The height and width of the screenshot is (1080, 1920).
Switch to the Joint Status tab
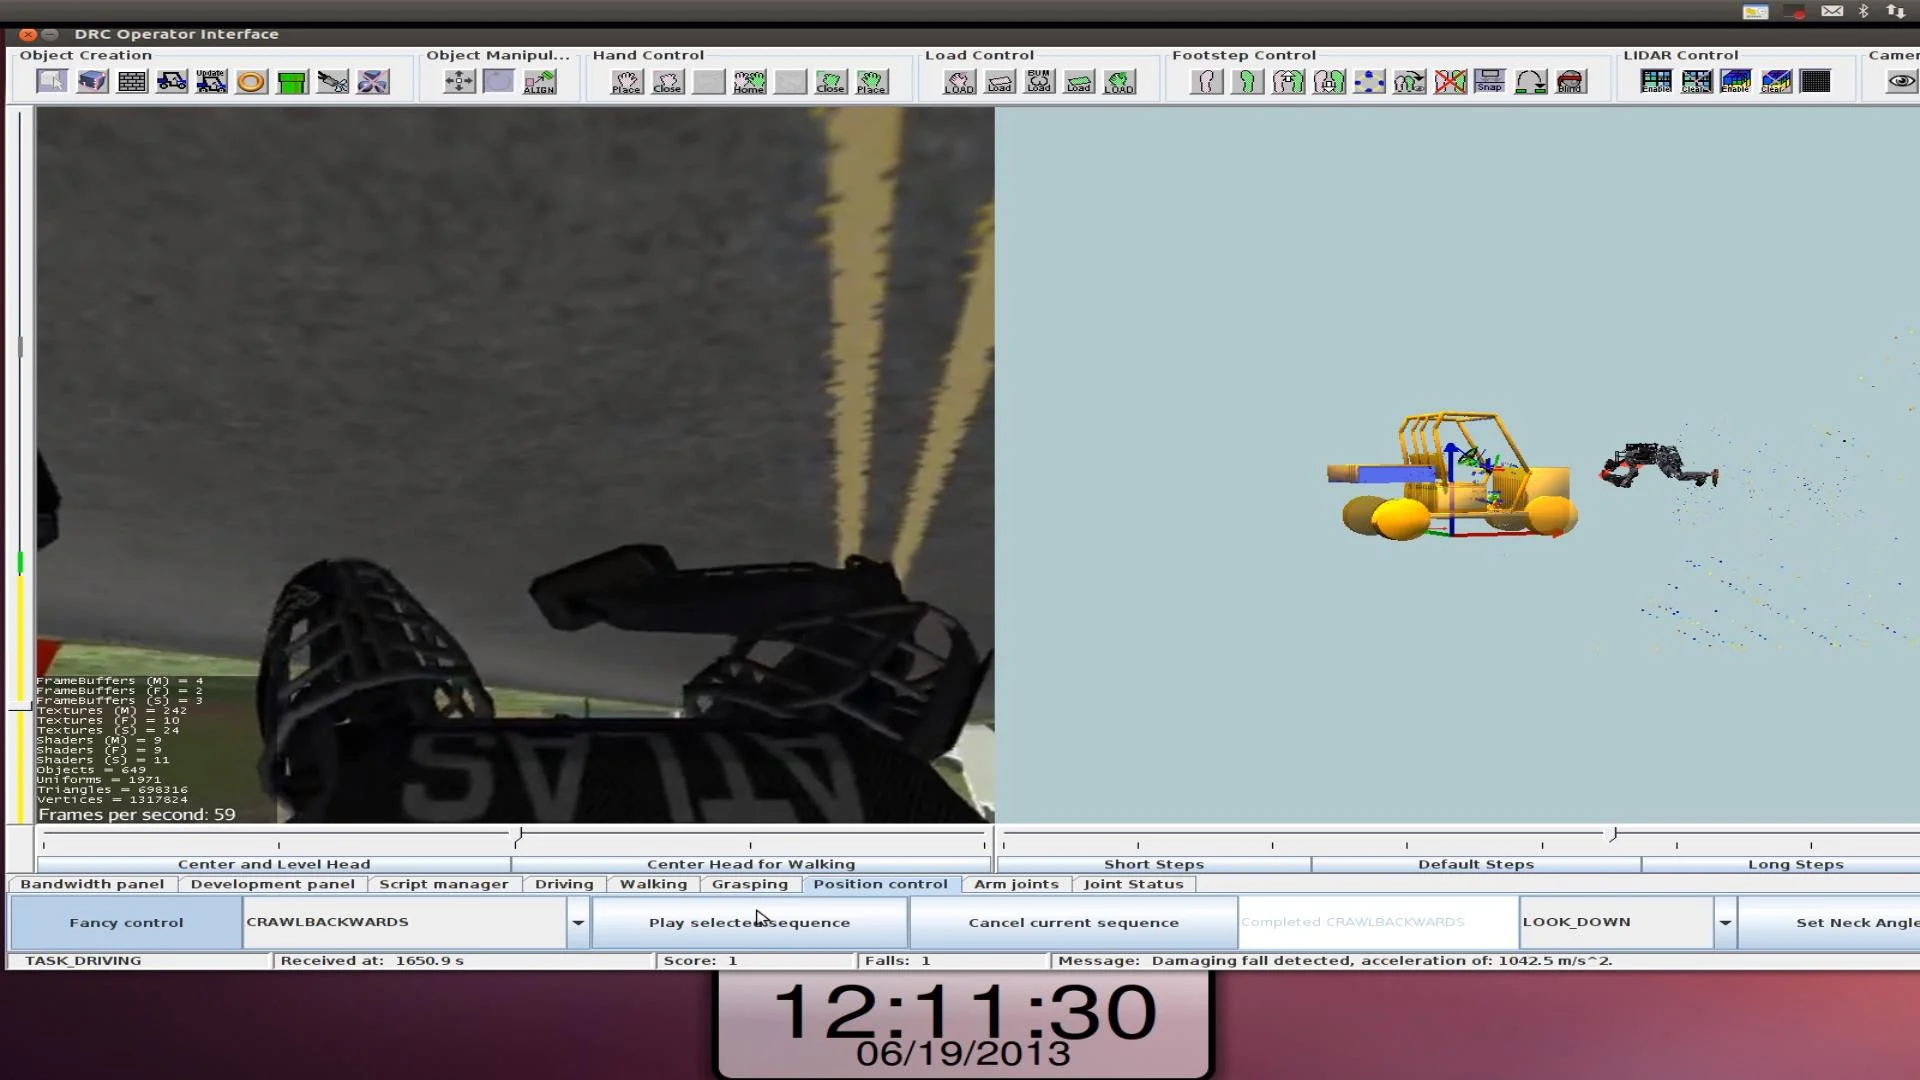(x=1133, y=884)
